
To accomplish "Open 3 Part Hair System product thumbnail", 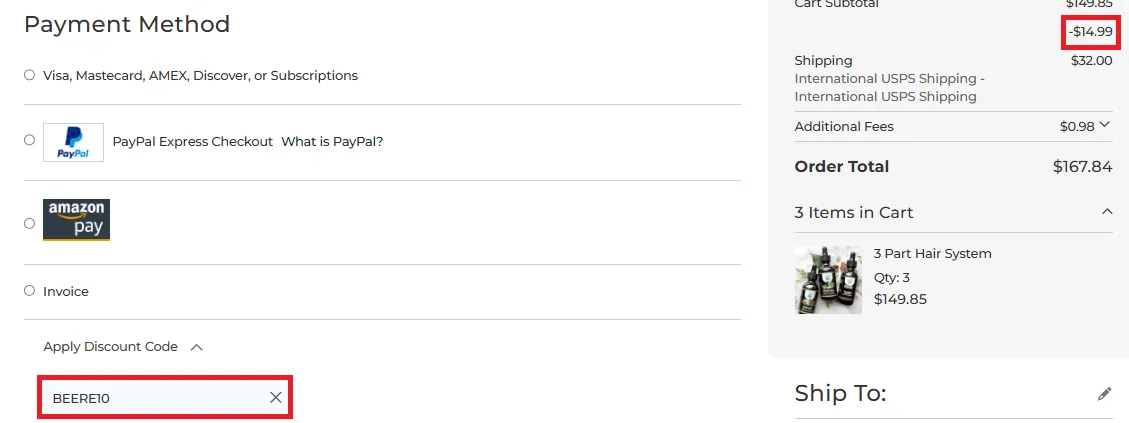I will tap(828, 280).
